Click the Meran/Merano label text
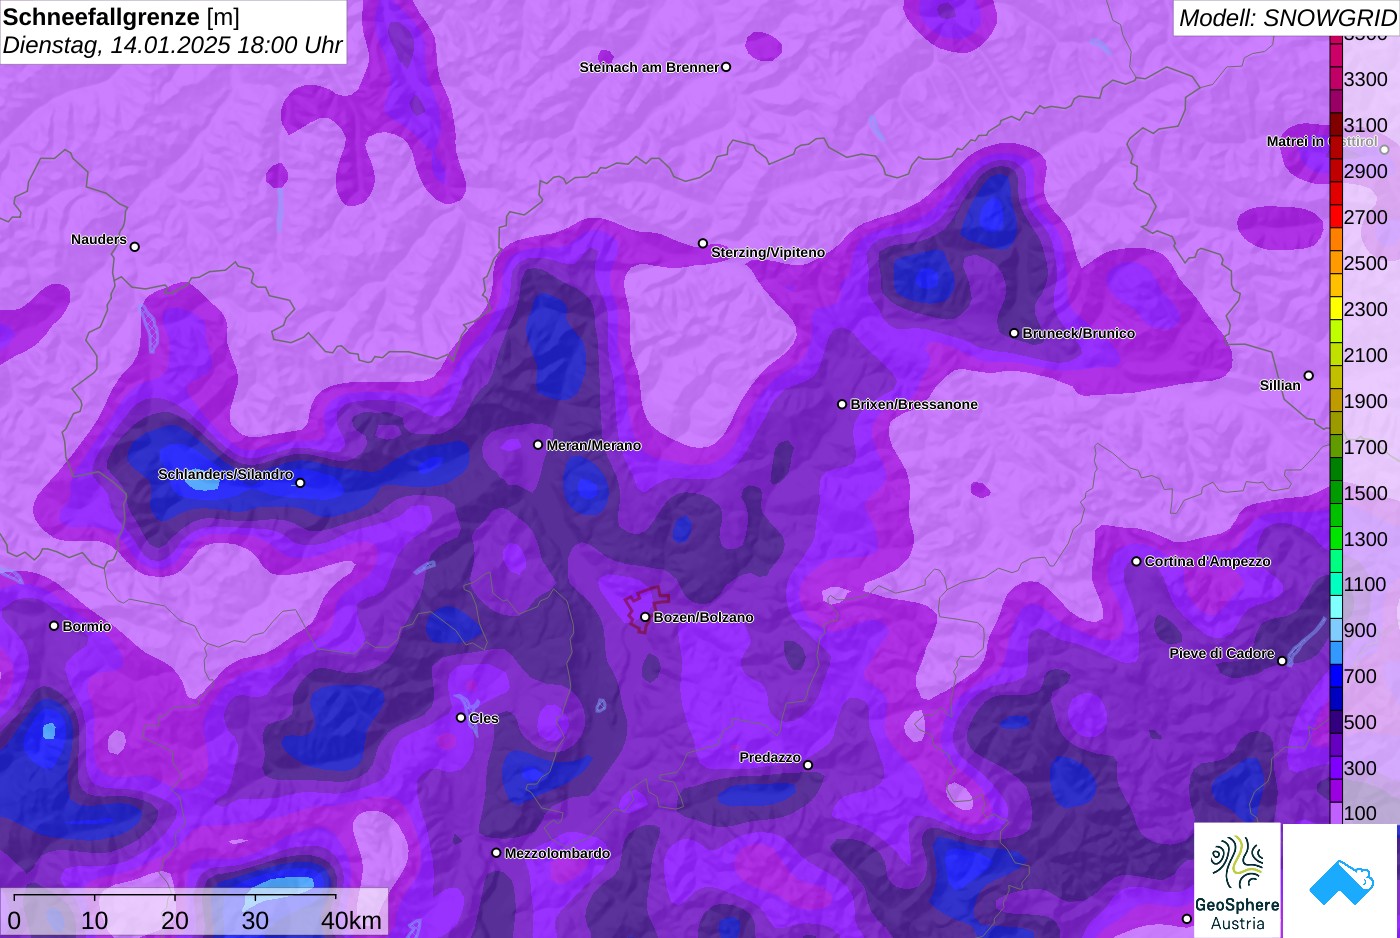Image resolution: width=1400 pixels, height=938 pixels. [594, 445]
